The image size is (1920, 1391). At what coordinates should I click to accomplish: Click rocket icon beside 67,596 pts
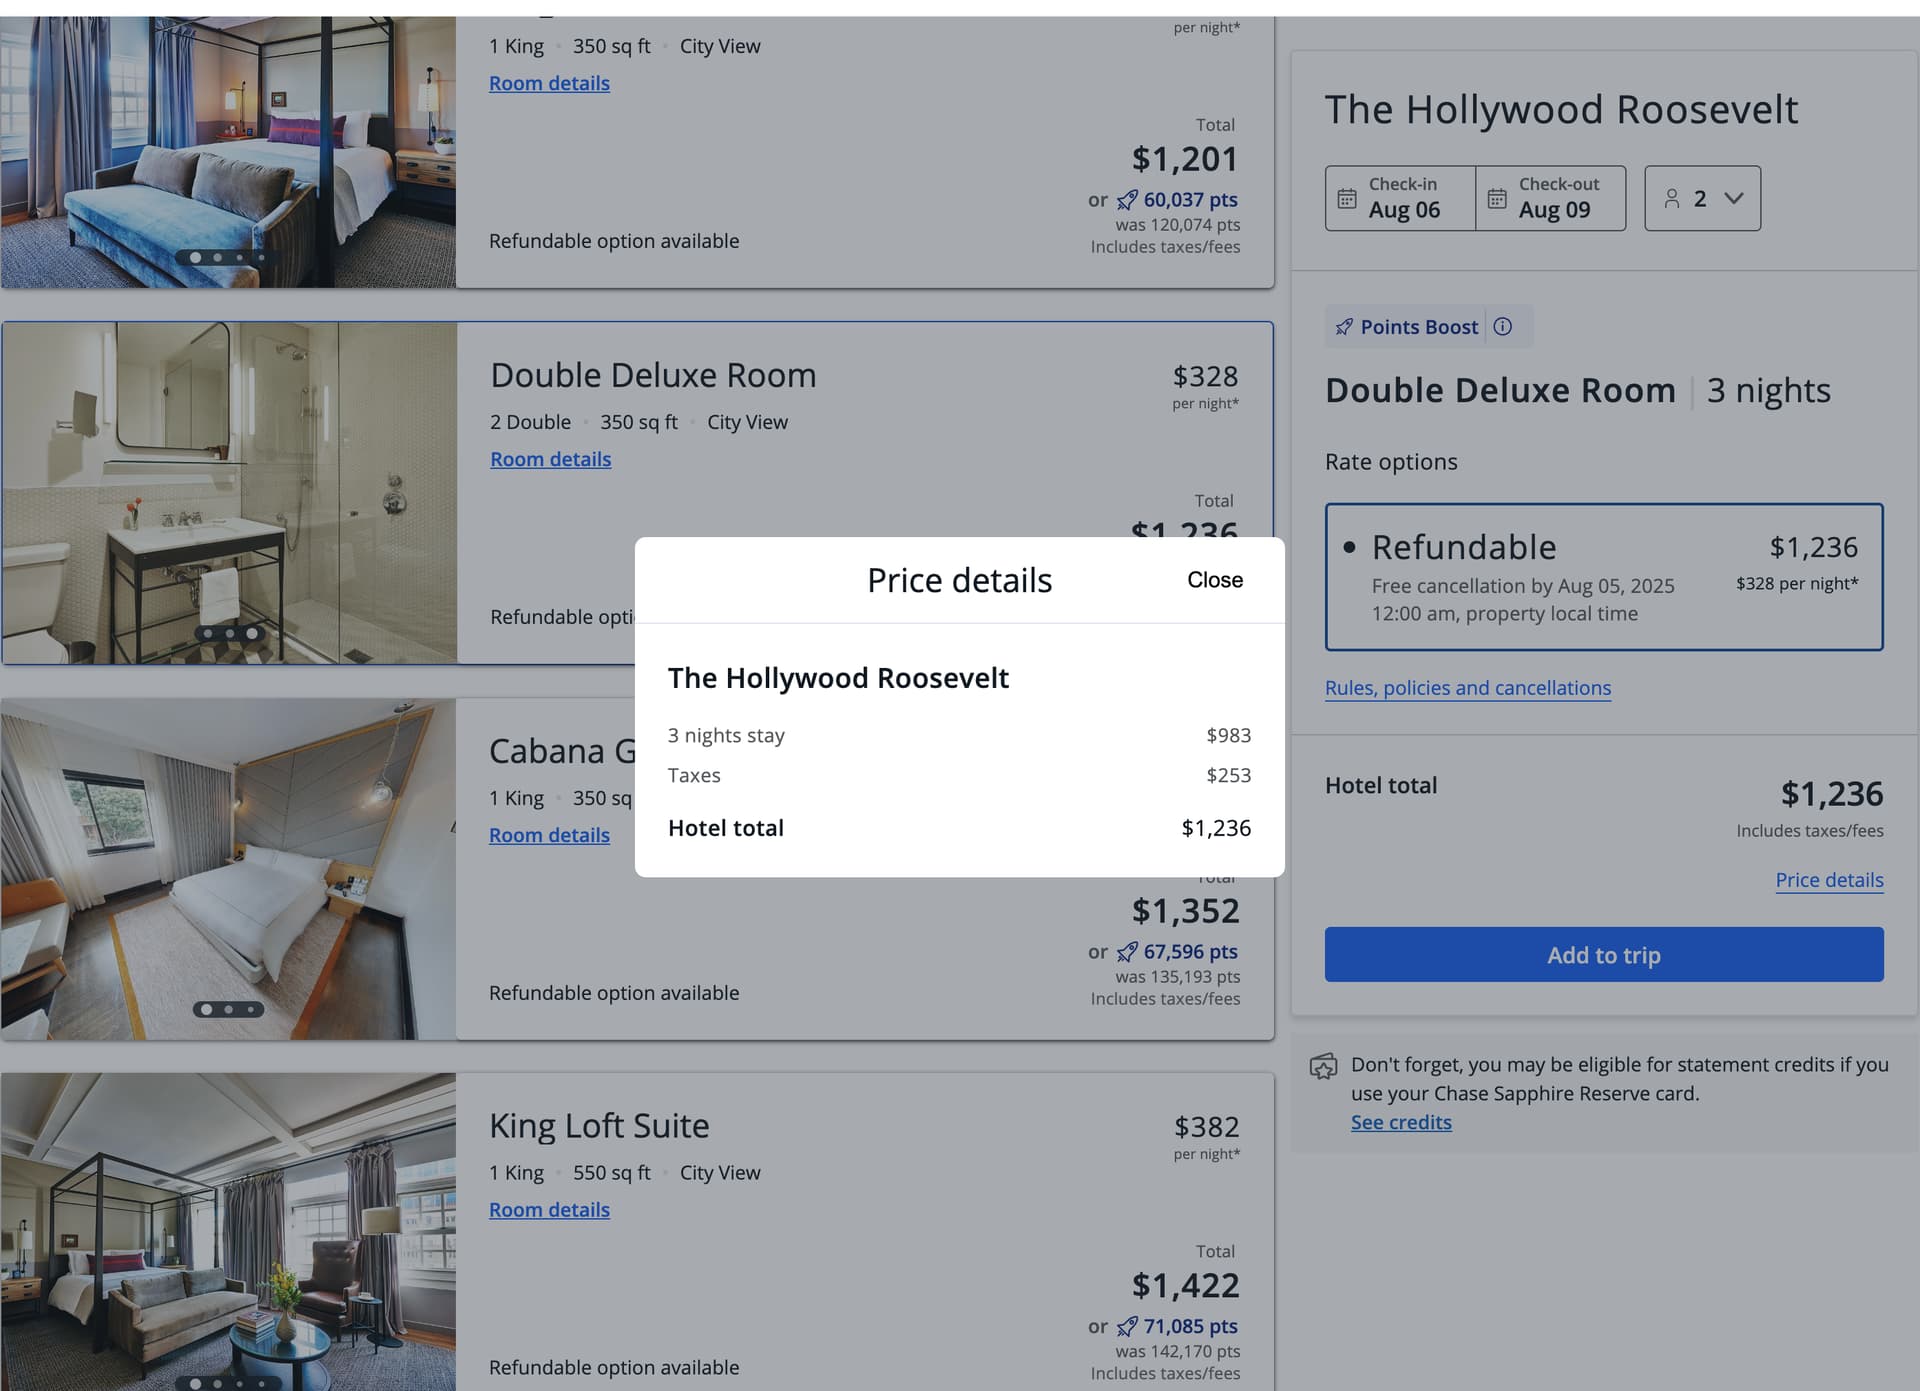click(1127, 952)
